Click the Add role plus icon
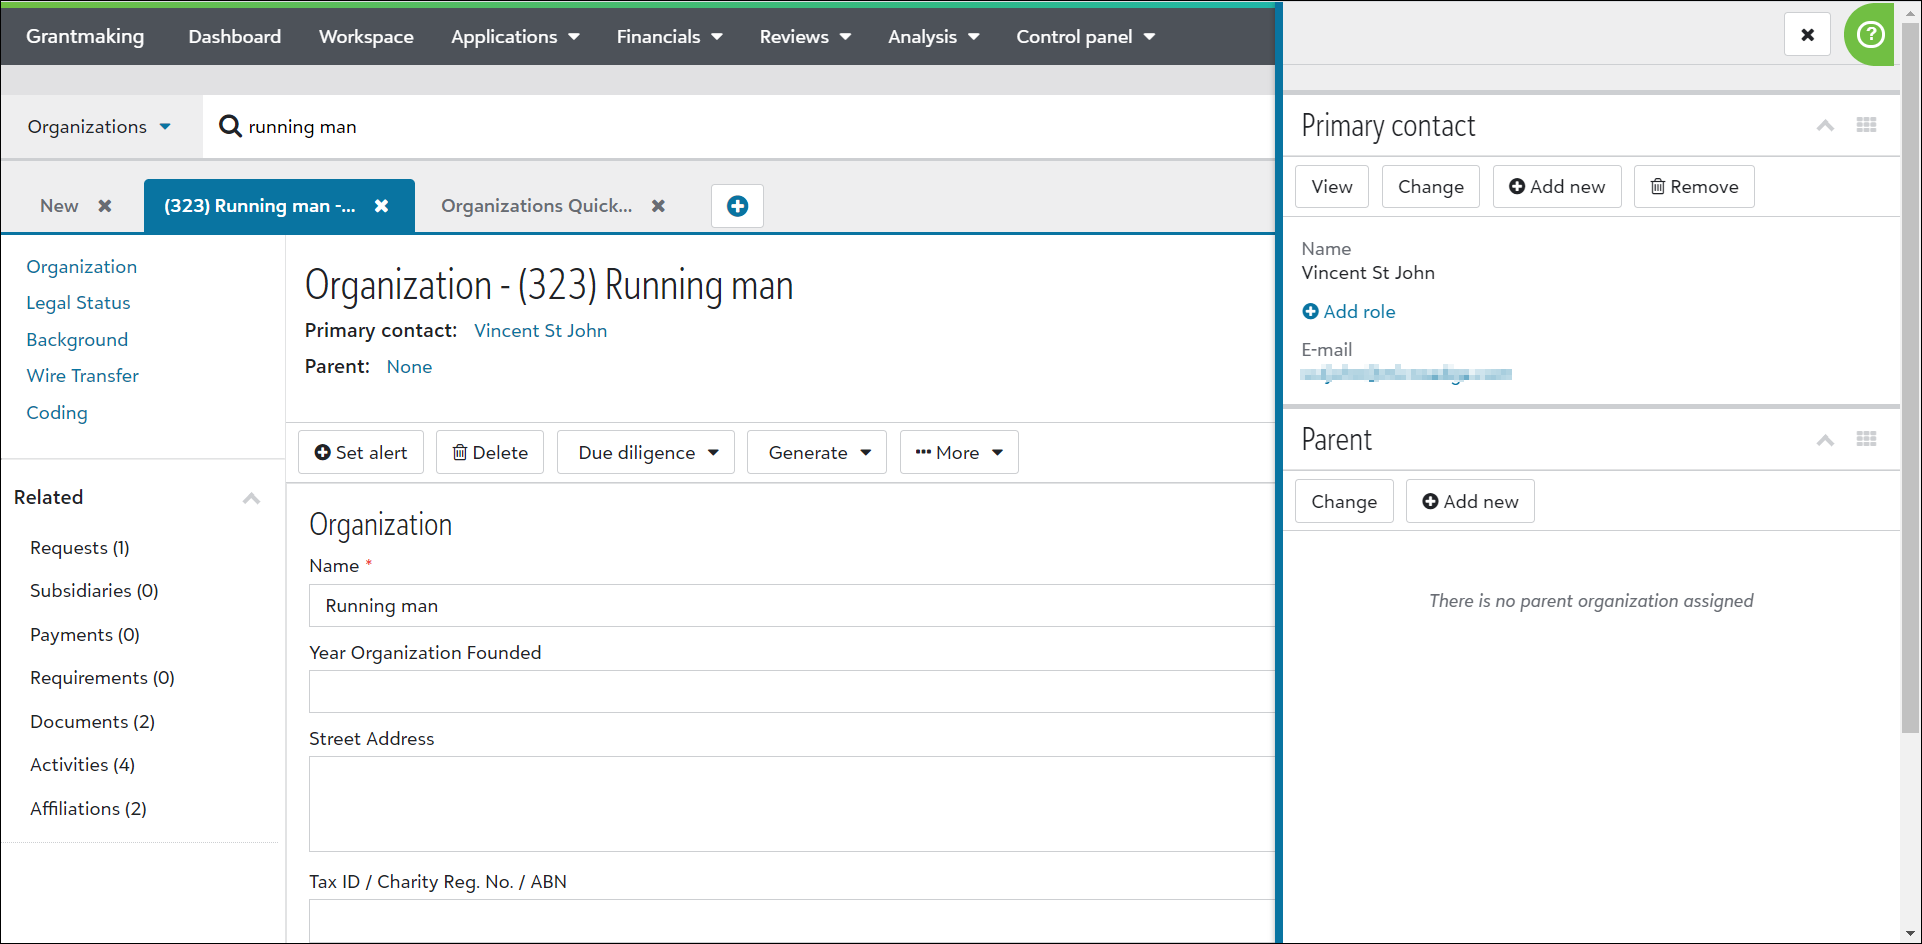This screenshot has width=1922, height=944. (1311, 311)
